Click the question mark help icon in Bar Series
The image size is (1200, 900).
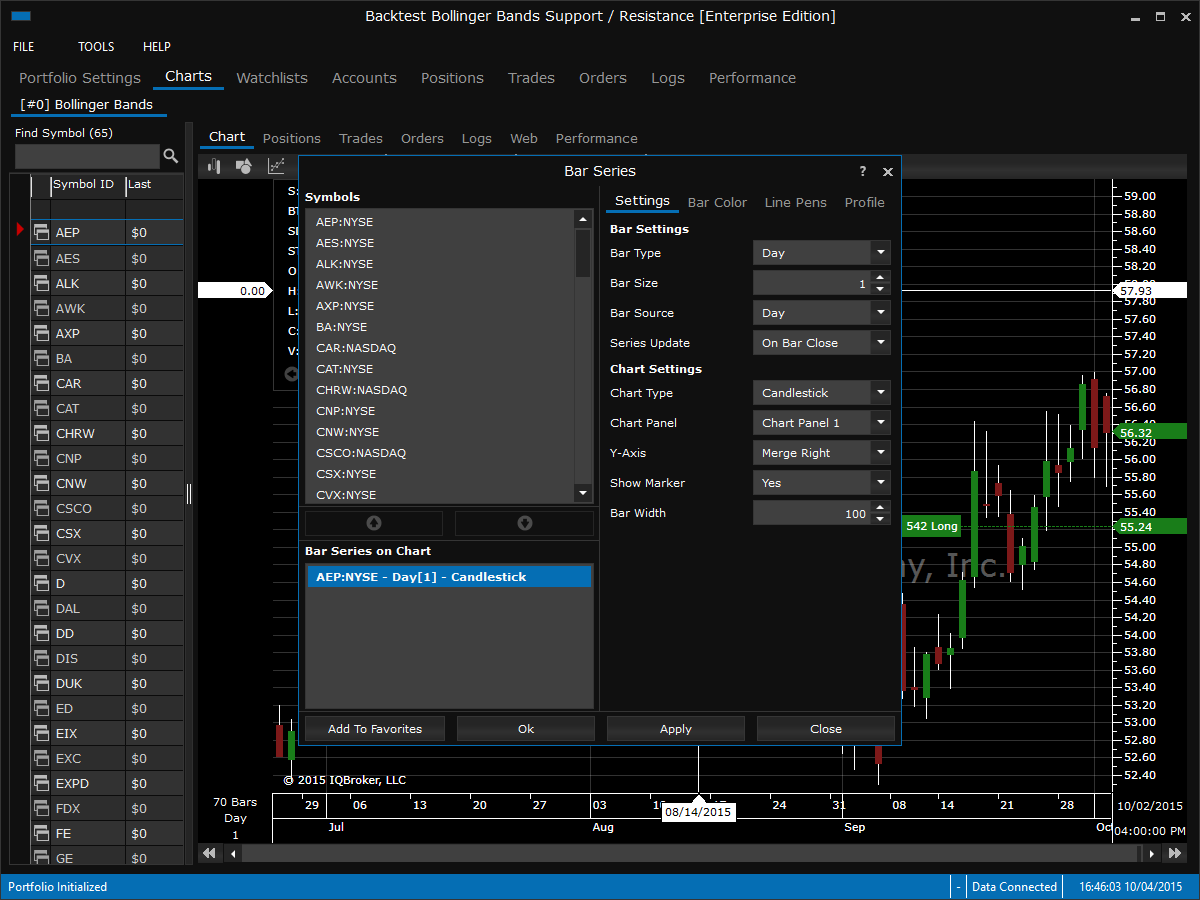[x=863, y=171]
